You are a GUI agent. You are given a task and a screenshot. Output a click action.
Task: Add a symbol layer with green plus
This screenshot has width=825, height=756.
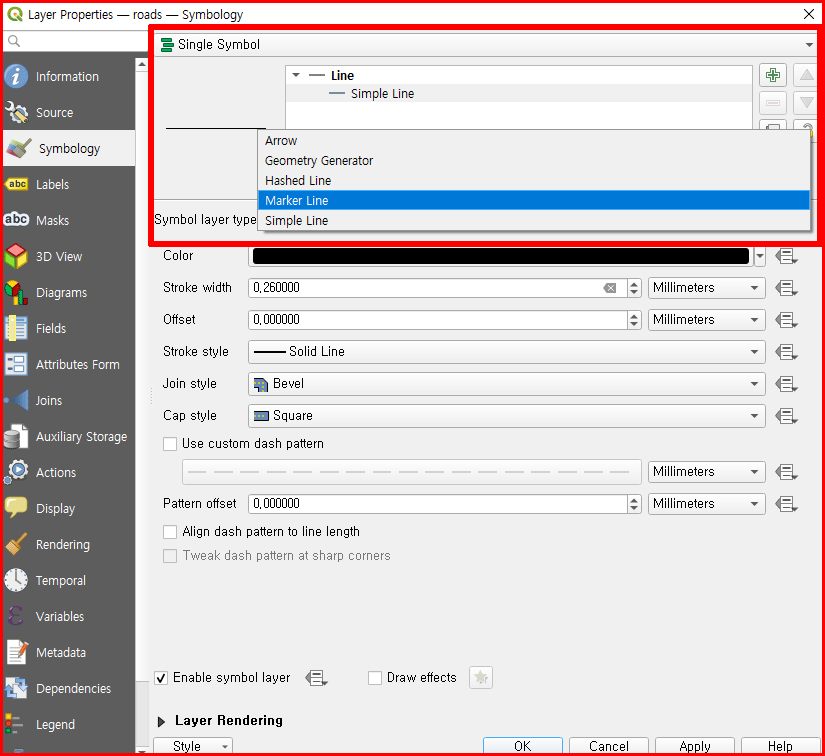pos(773,75)
